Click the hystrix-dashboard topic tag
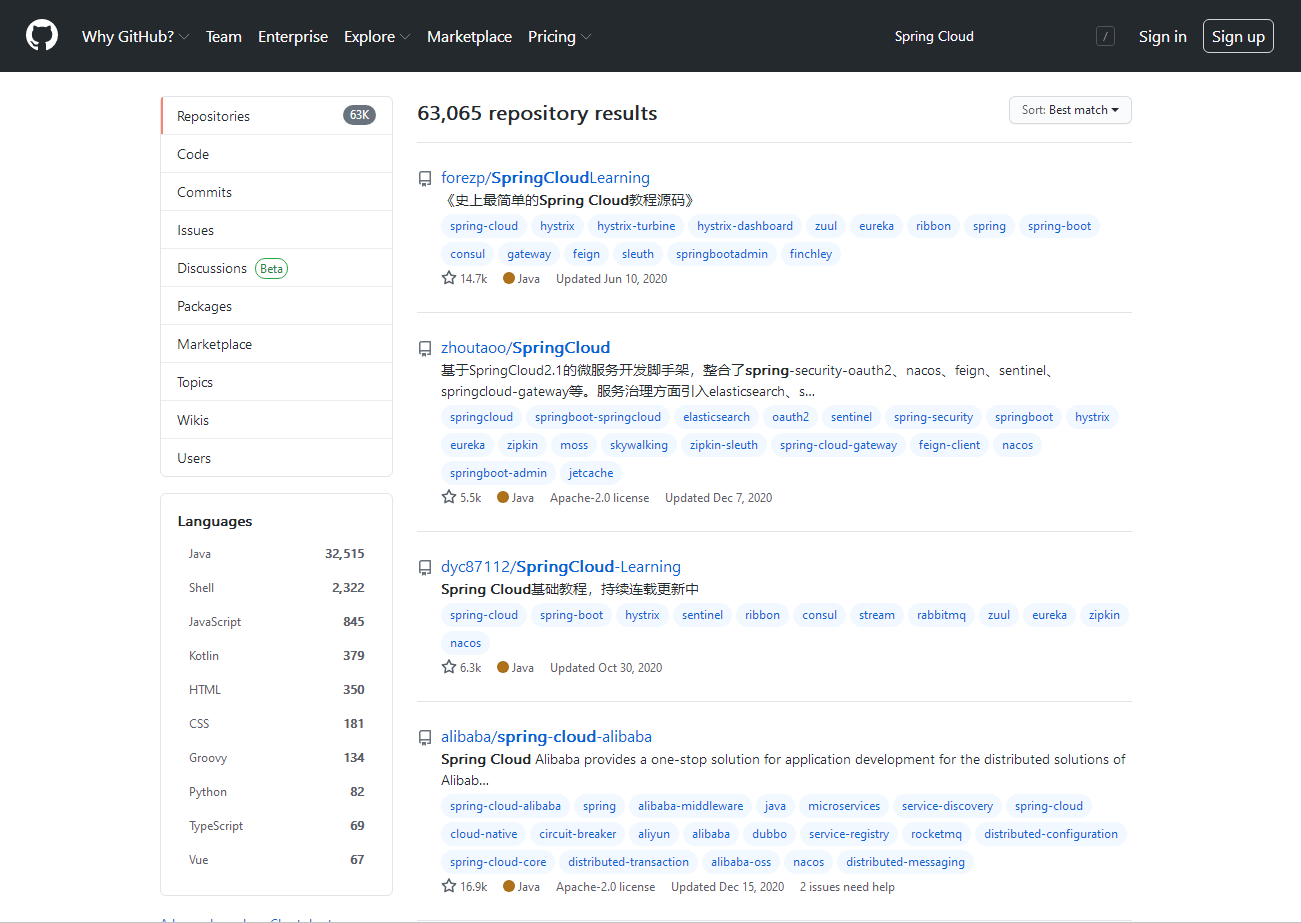1301x923 pixels. coord(745,226)
